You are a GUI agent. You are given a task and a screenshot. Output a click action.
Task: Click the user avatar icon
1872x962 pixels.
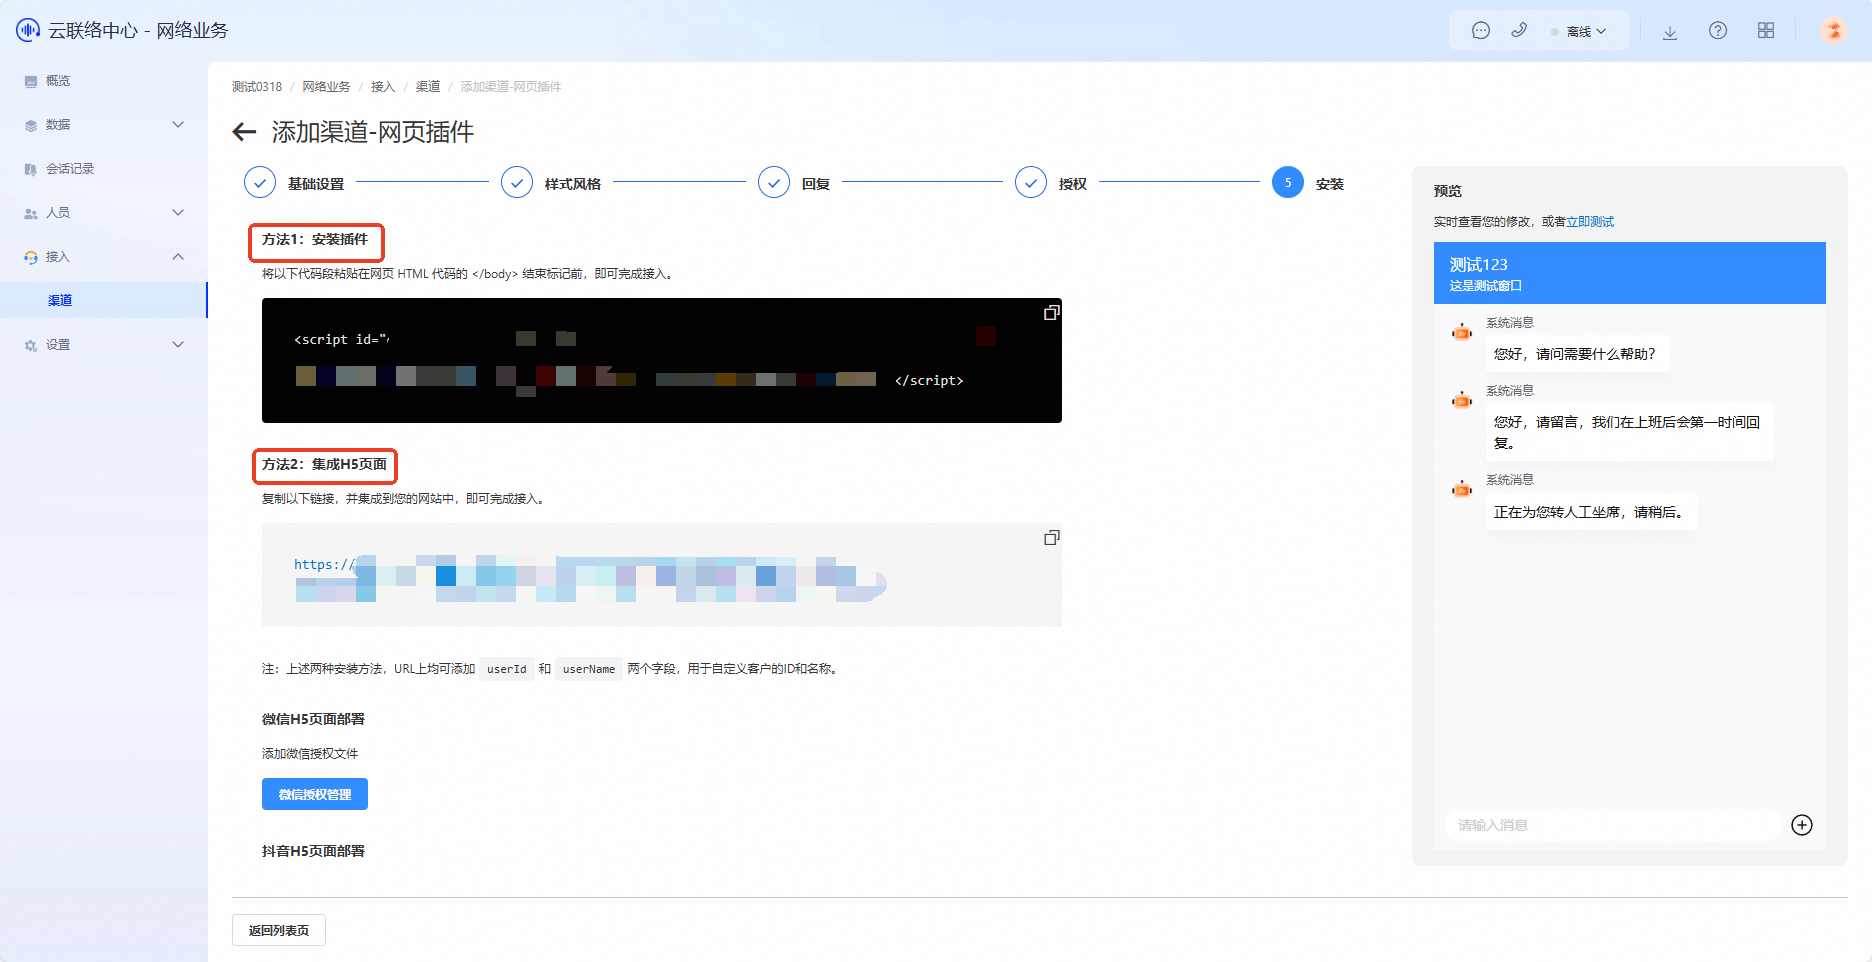(1834, 31)
